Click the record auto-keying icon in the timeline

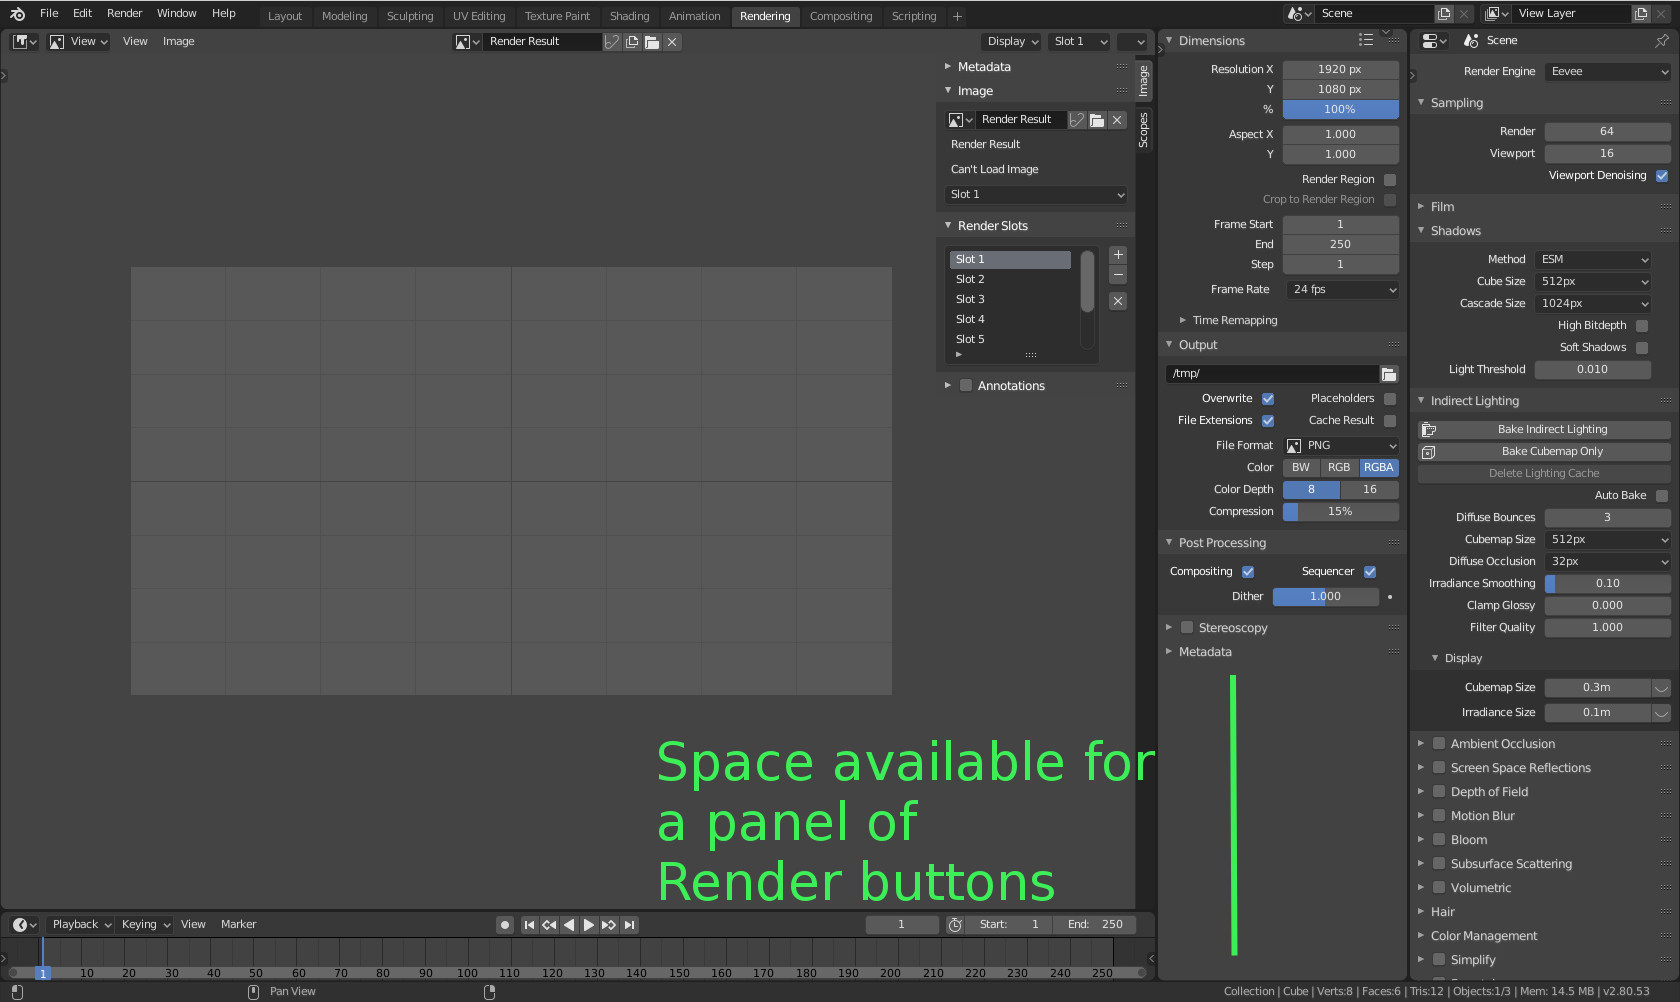[x=504, y=925]
